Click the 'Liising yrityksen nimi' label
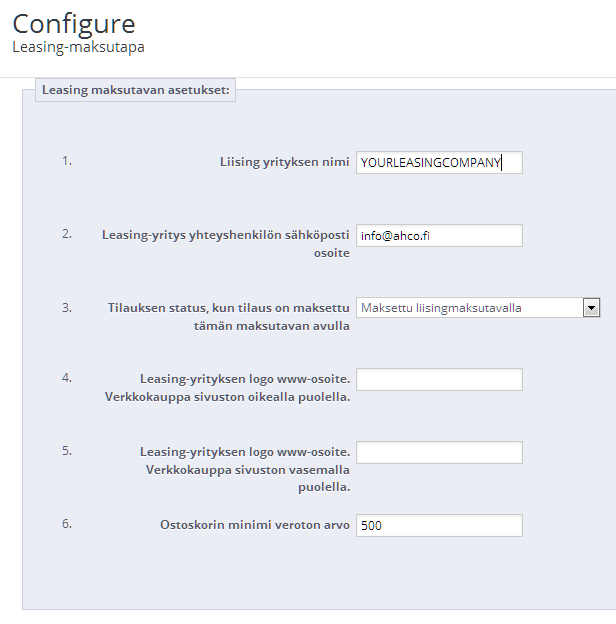 (284, 162)
